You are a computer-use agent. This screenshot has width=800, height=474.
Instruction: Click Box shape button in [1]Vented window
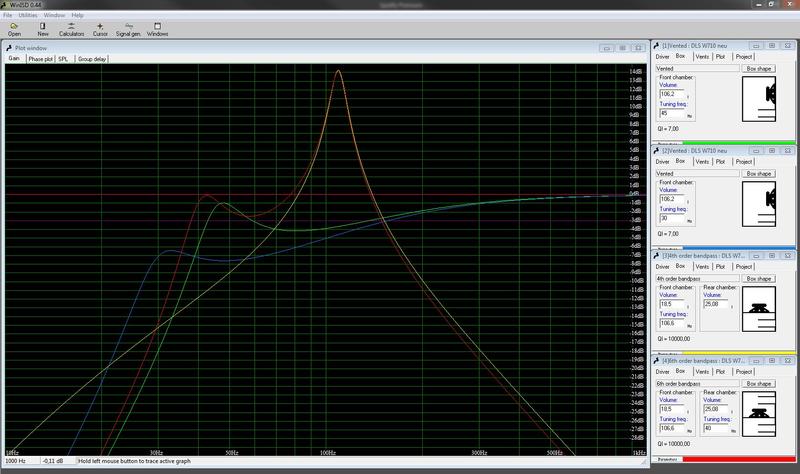(x=759, y=68)
